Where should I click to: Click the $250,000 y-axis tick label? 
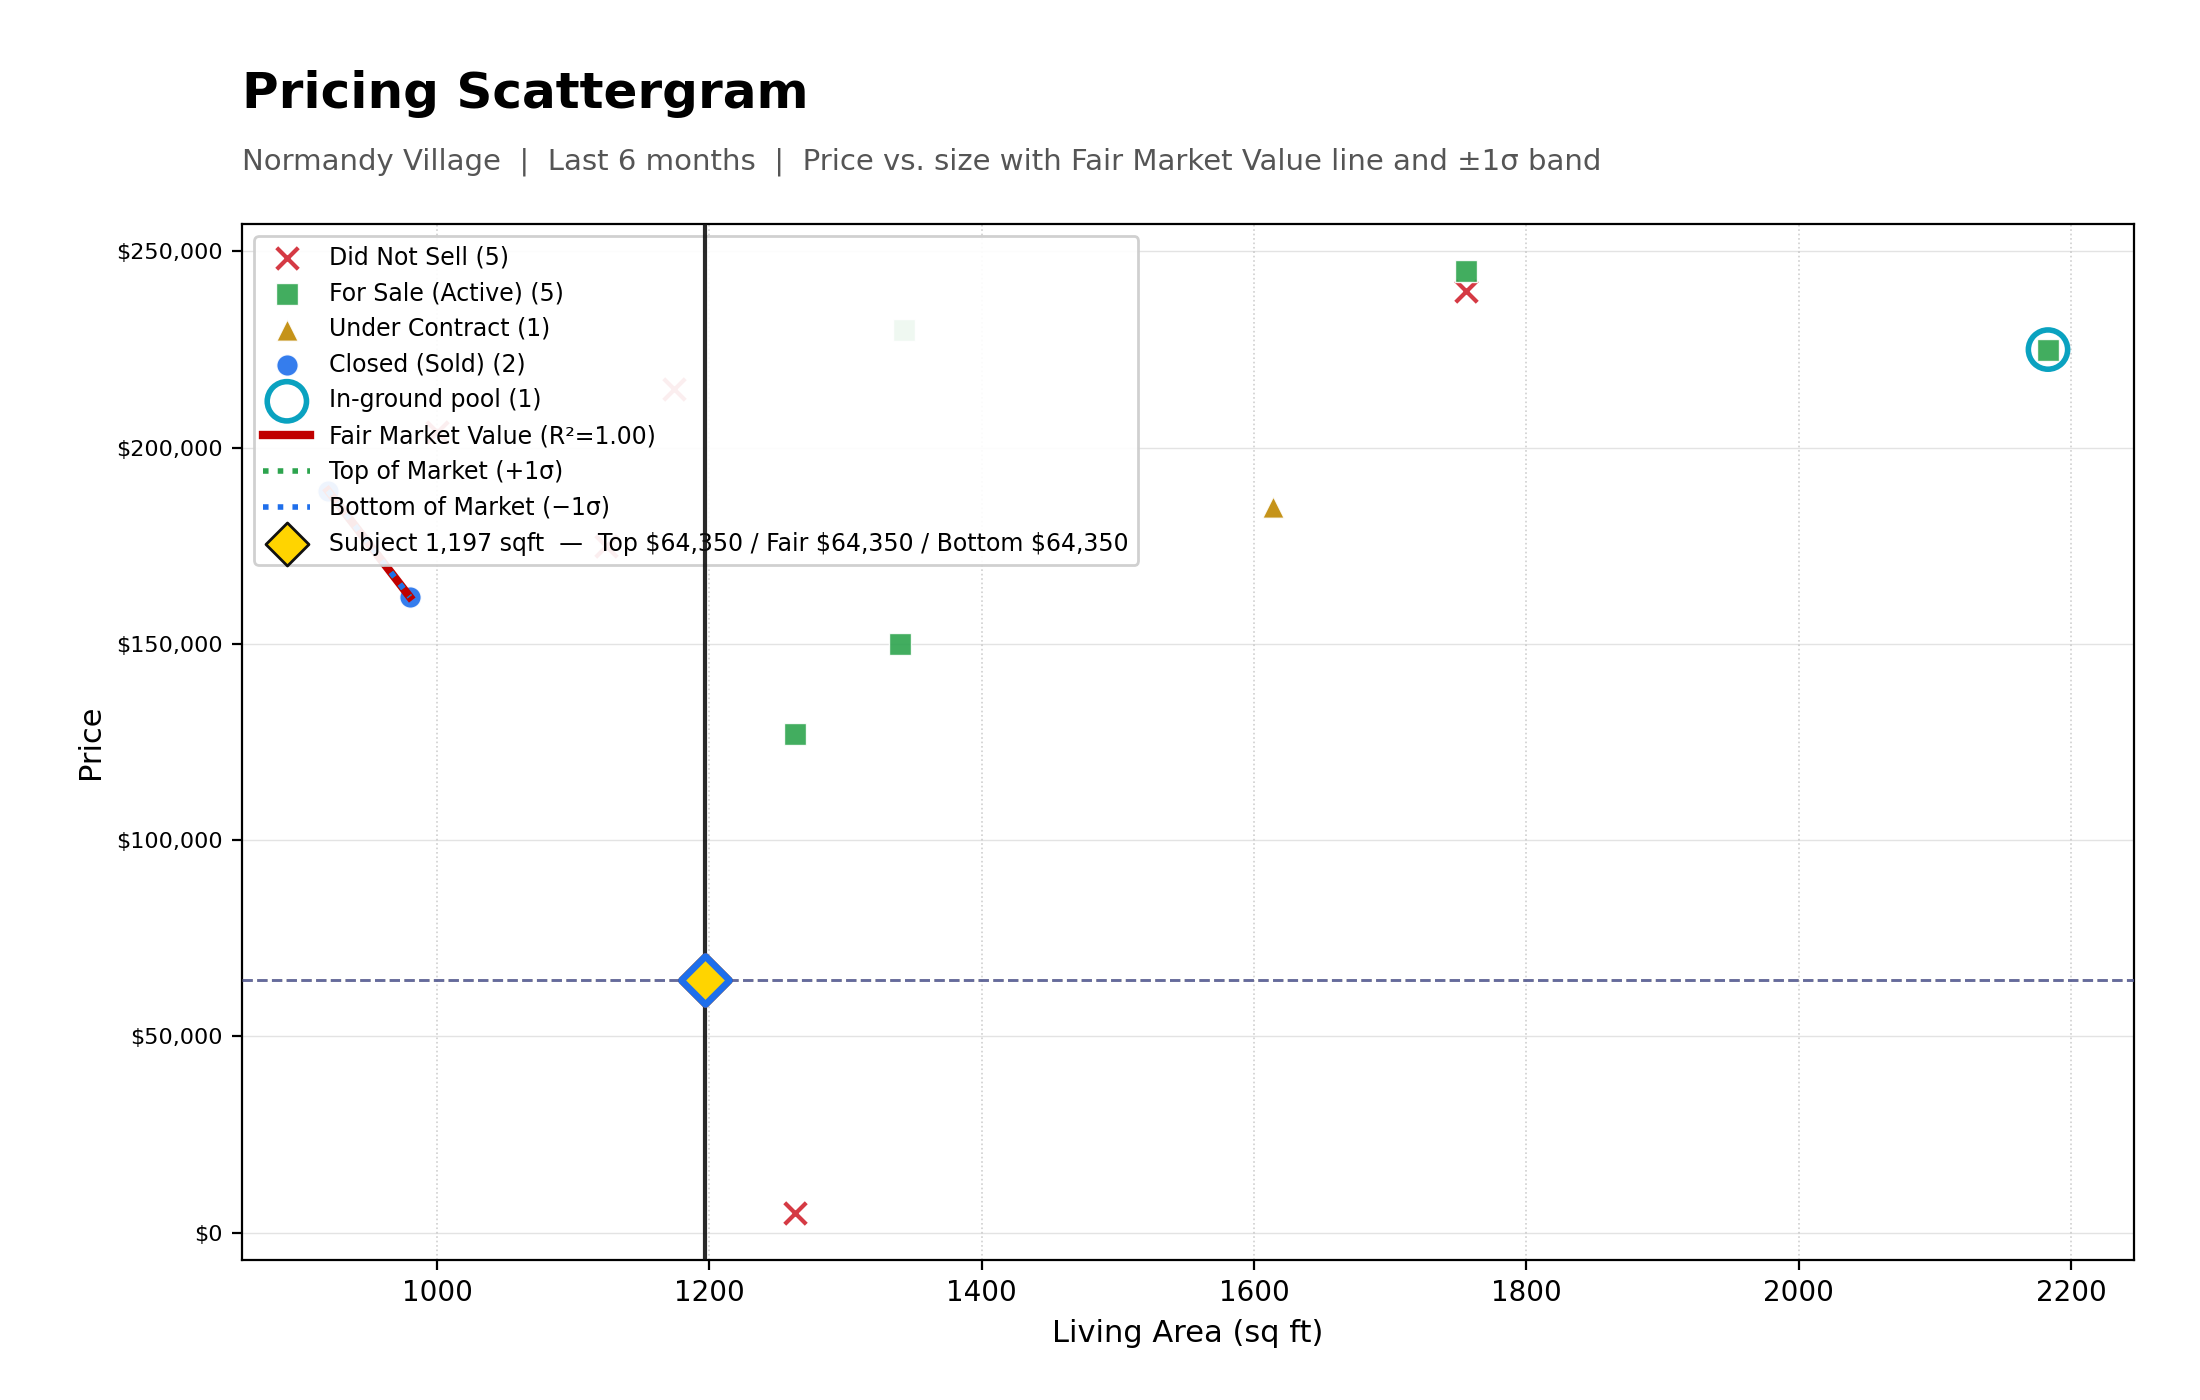[x=170, y=251]
